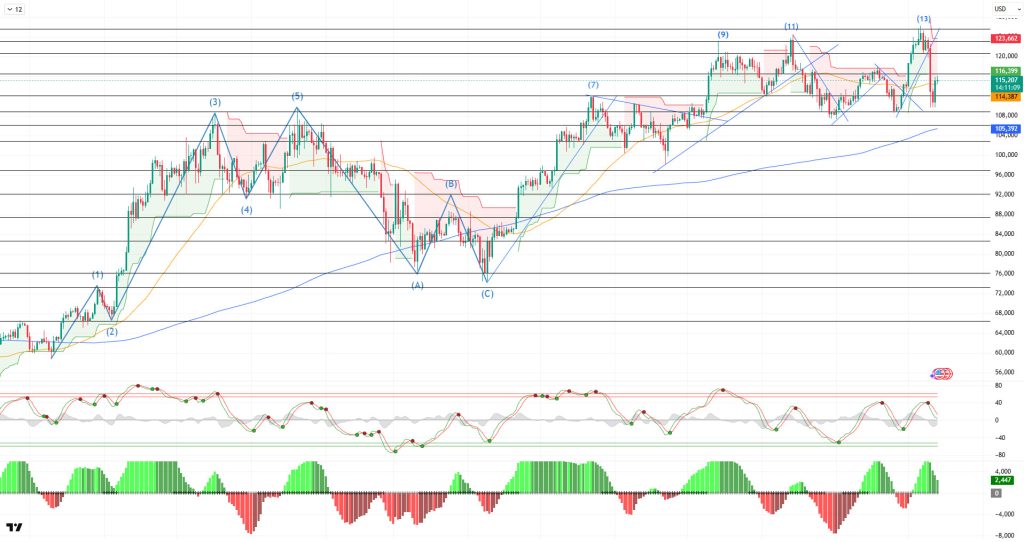Image resolution: width=1024 pixels, height=542 pixels.
Task: Click the red 123,662 price label
Action: (1005, 38)
